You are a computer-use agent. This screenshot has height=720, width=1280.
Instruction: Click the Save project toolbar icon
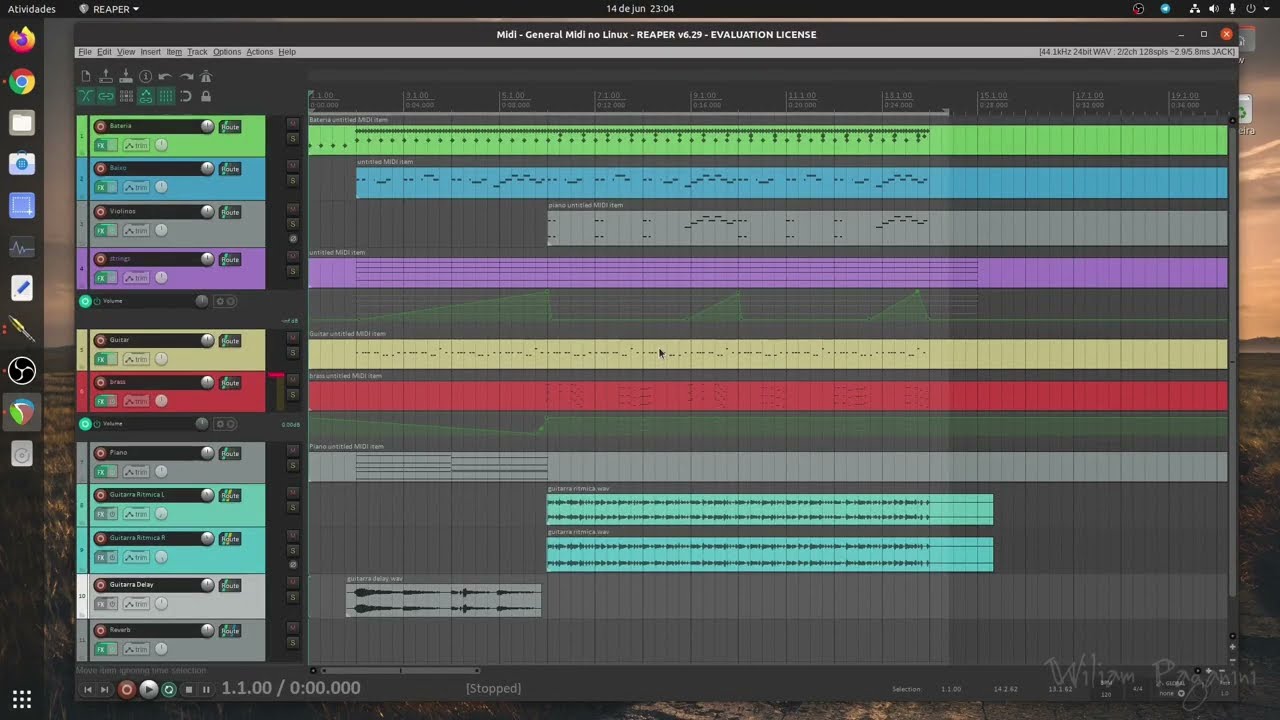click(126, 76)
